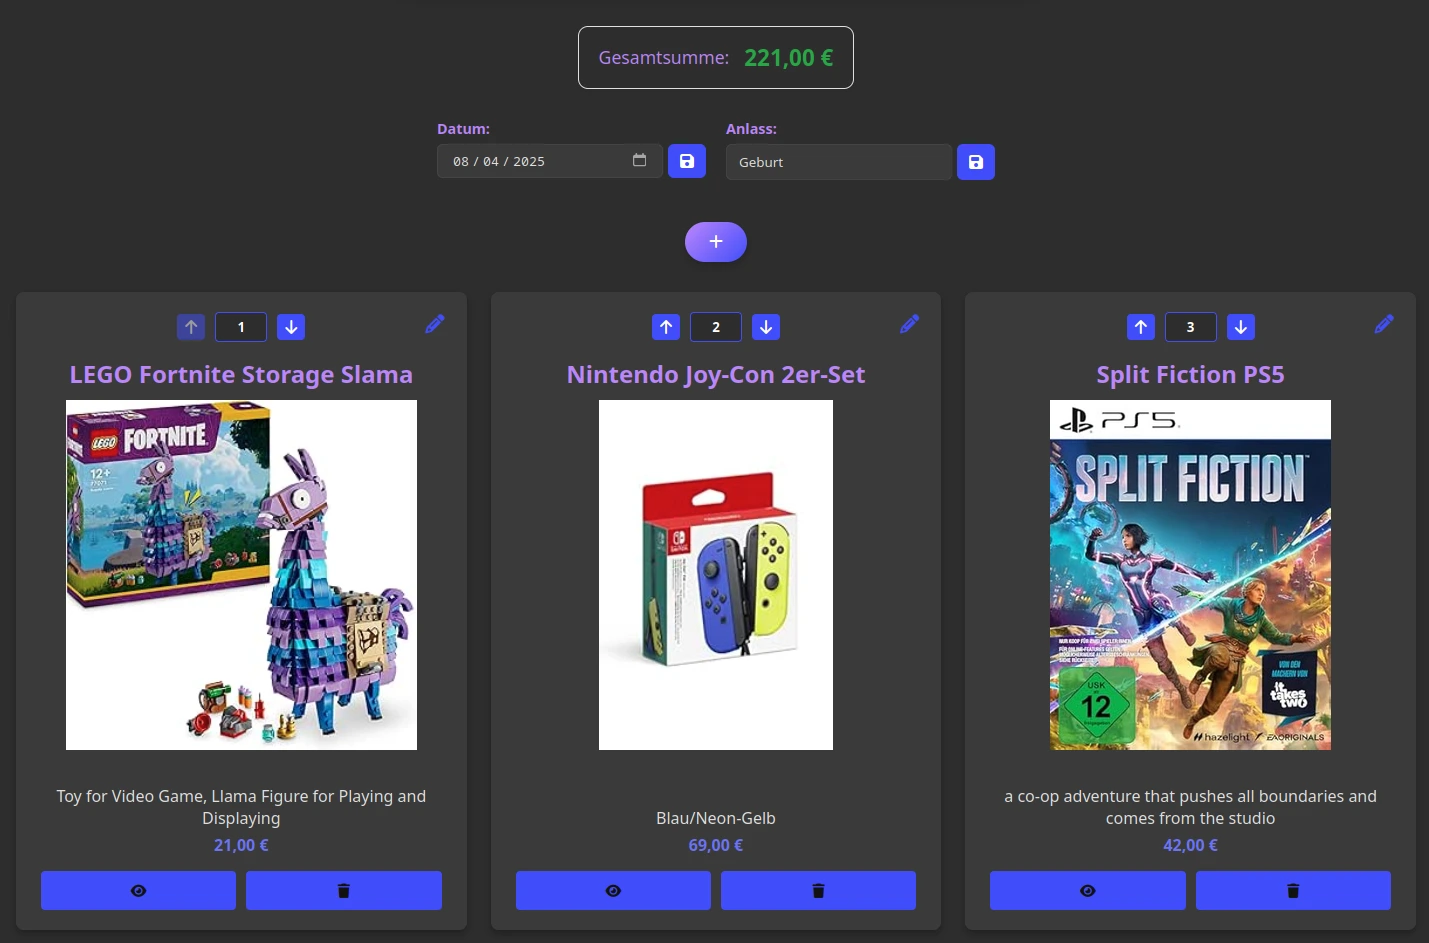Click the LEGO Fortnite Storage Slama title
This screenshot has width=1429, height=943.
[x=241, y=375]
